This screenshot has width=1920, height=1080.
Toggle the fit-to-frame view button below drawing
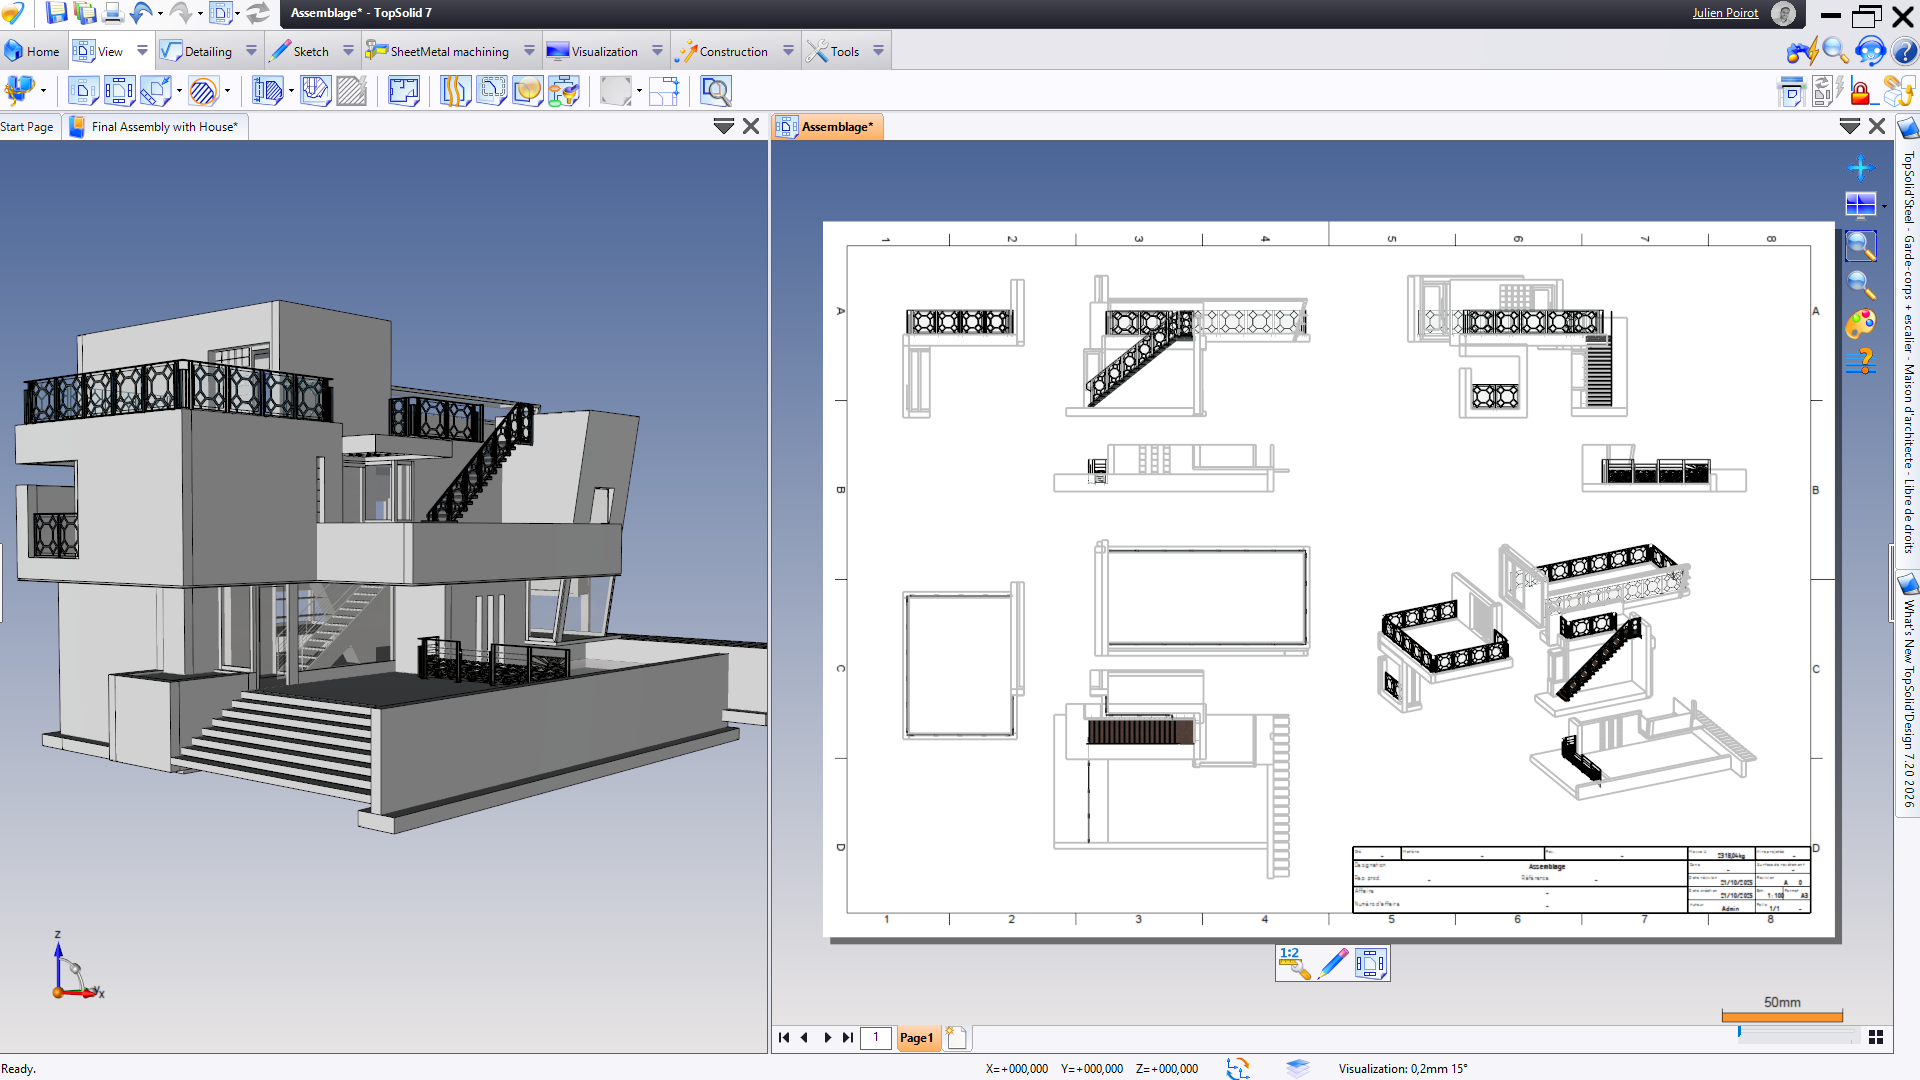pos(1370,963)
